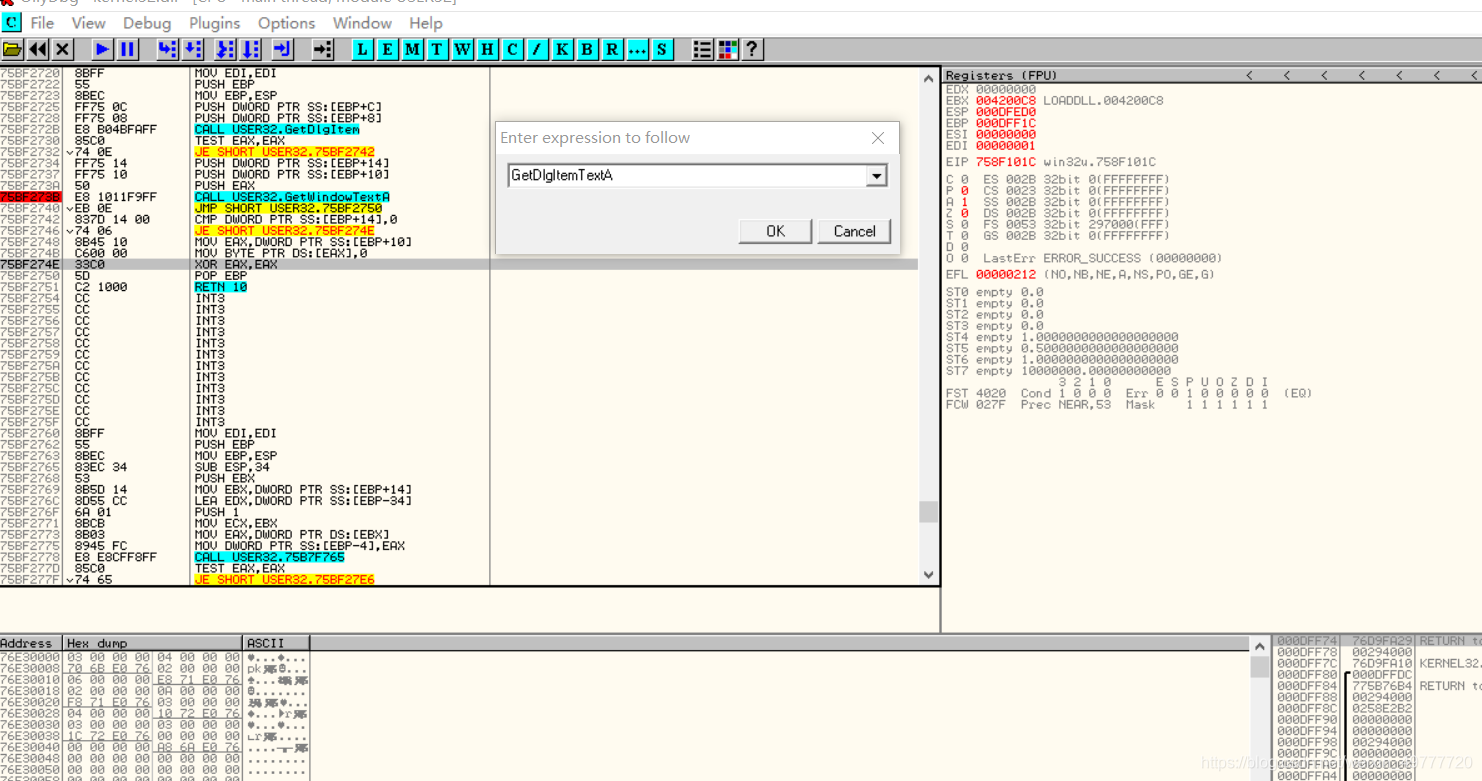Click the Step over toolbar icon
Viewport: 1482px width, 781px height.
pos(192,49)
